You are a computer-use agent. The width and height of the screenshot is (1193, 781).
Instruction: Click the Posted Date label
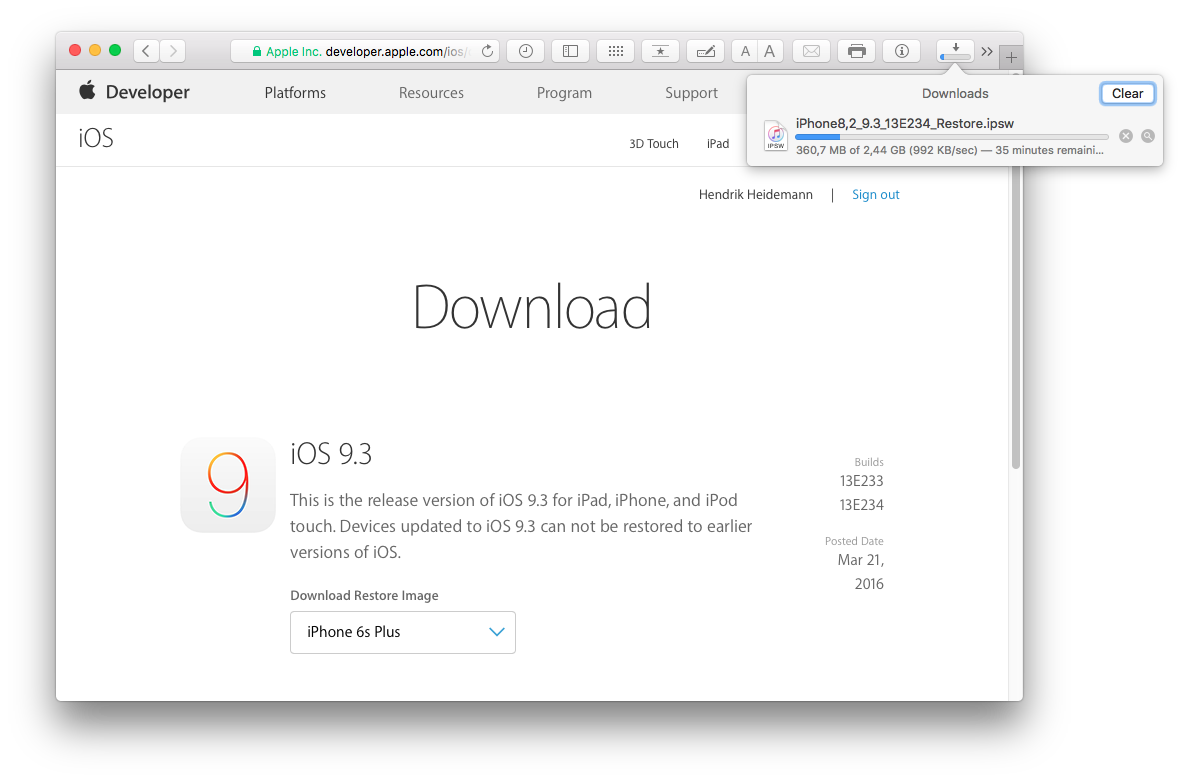coord(854,541)
